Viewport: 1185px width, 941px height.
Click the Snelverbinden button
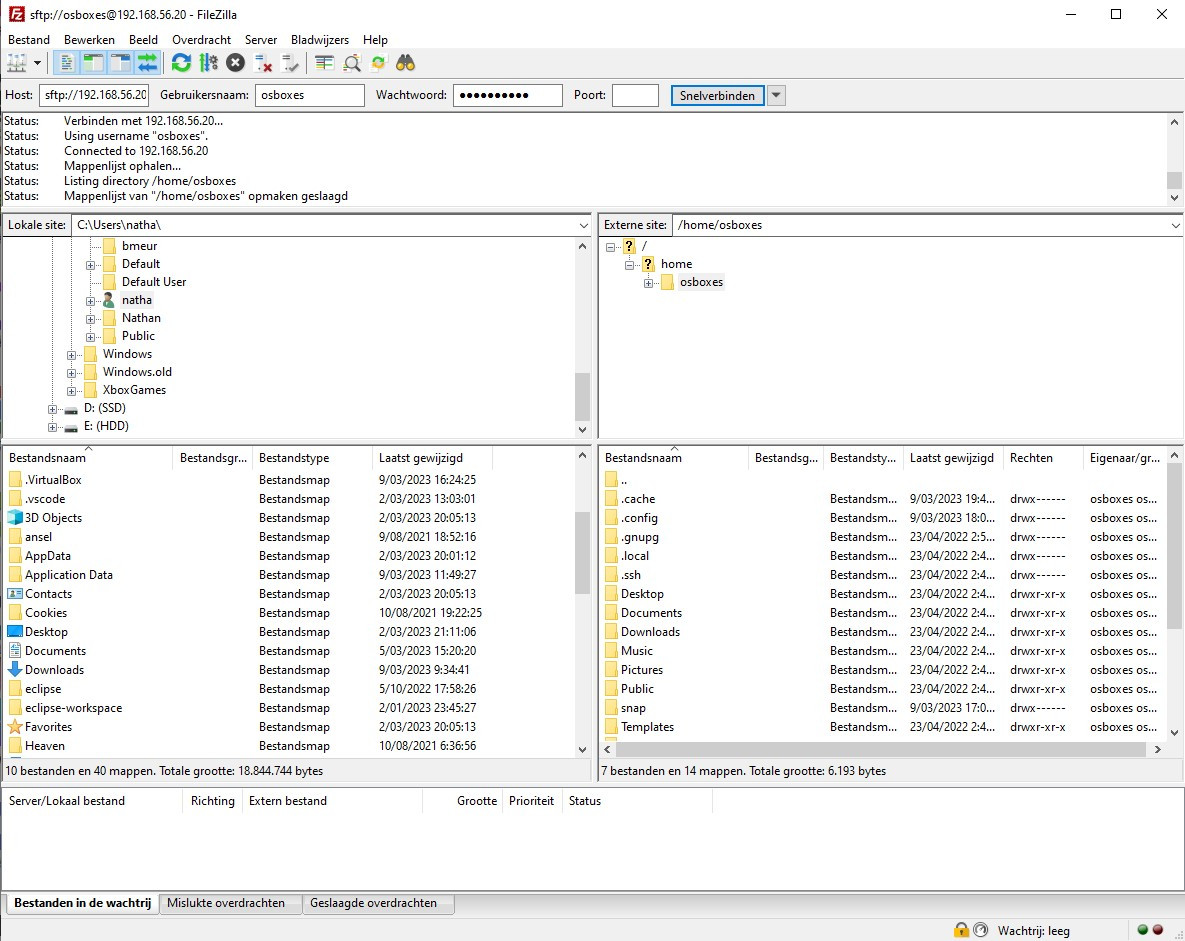point(717,95)
